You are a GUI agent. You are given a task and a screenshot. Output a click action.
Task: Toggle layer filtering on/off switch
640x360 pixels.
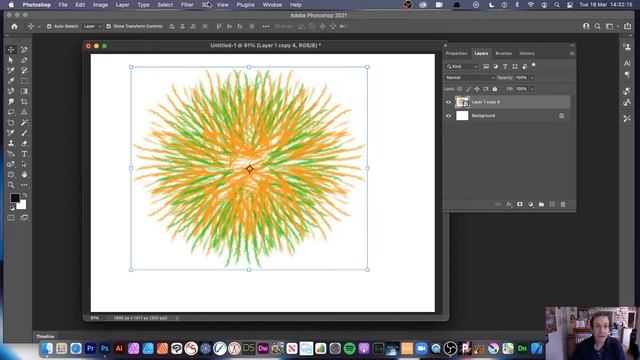point(533,66)
